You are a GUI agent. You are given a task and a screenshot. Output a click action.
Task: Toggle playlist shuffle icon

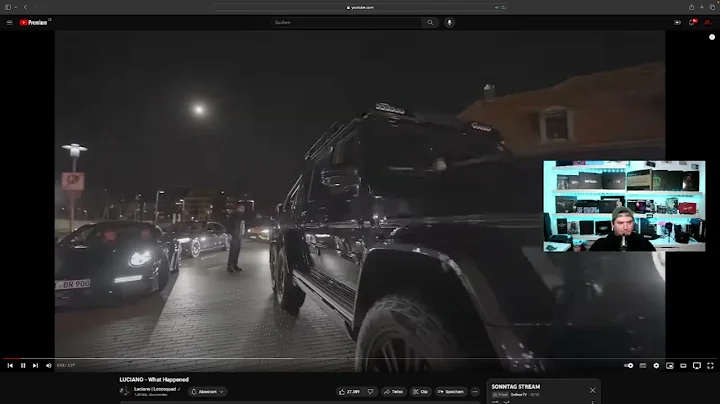click(x=506, y=402)
